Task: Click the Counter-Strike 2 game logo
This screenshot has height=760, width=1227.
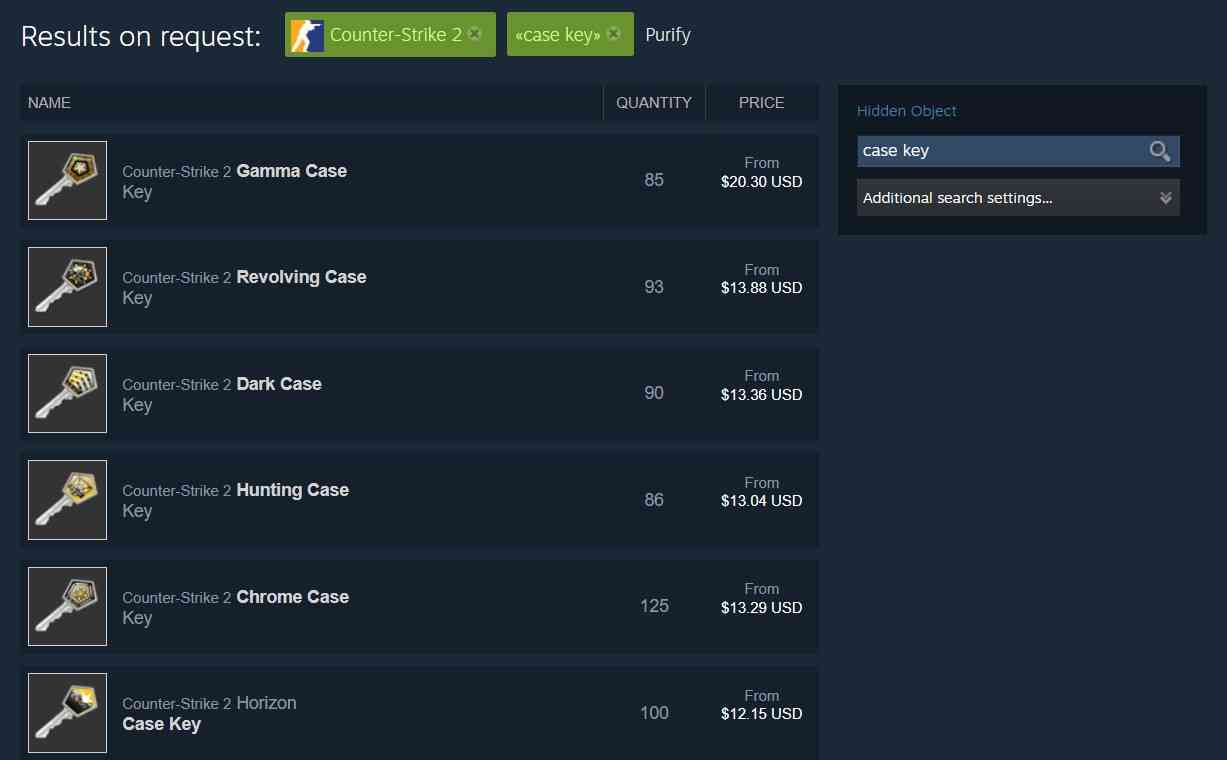Action: (307, 35)
